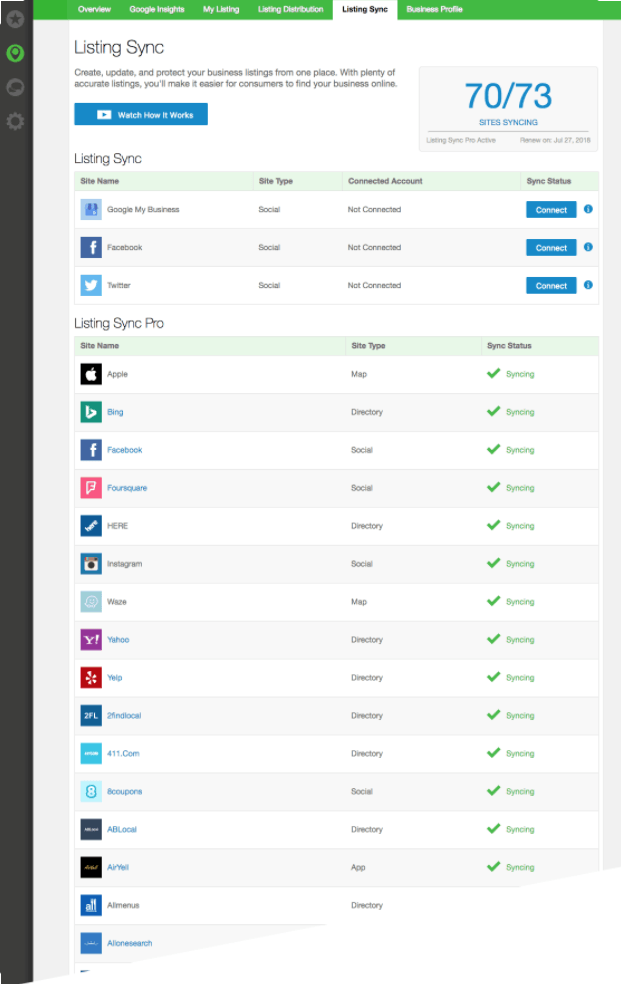Open the Bing listing link
Screen dimensions: 621x984
[115, 412]
